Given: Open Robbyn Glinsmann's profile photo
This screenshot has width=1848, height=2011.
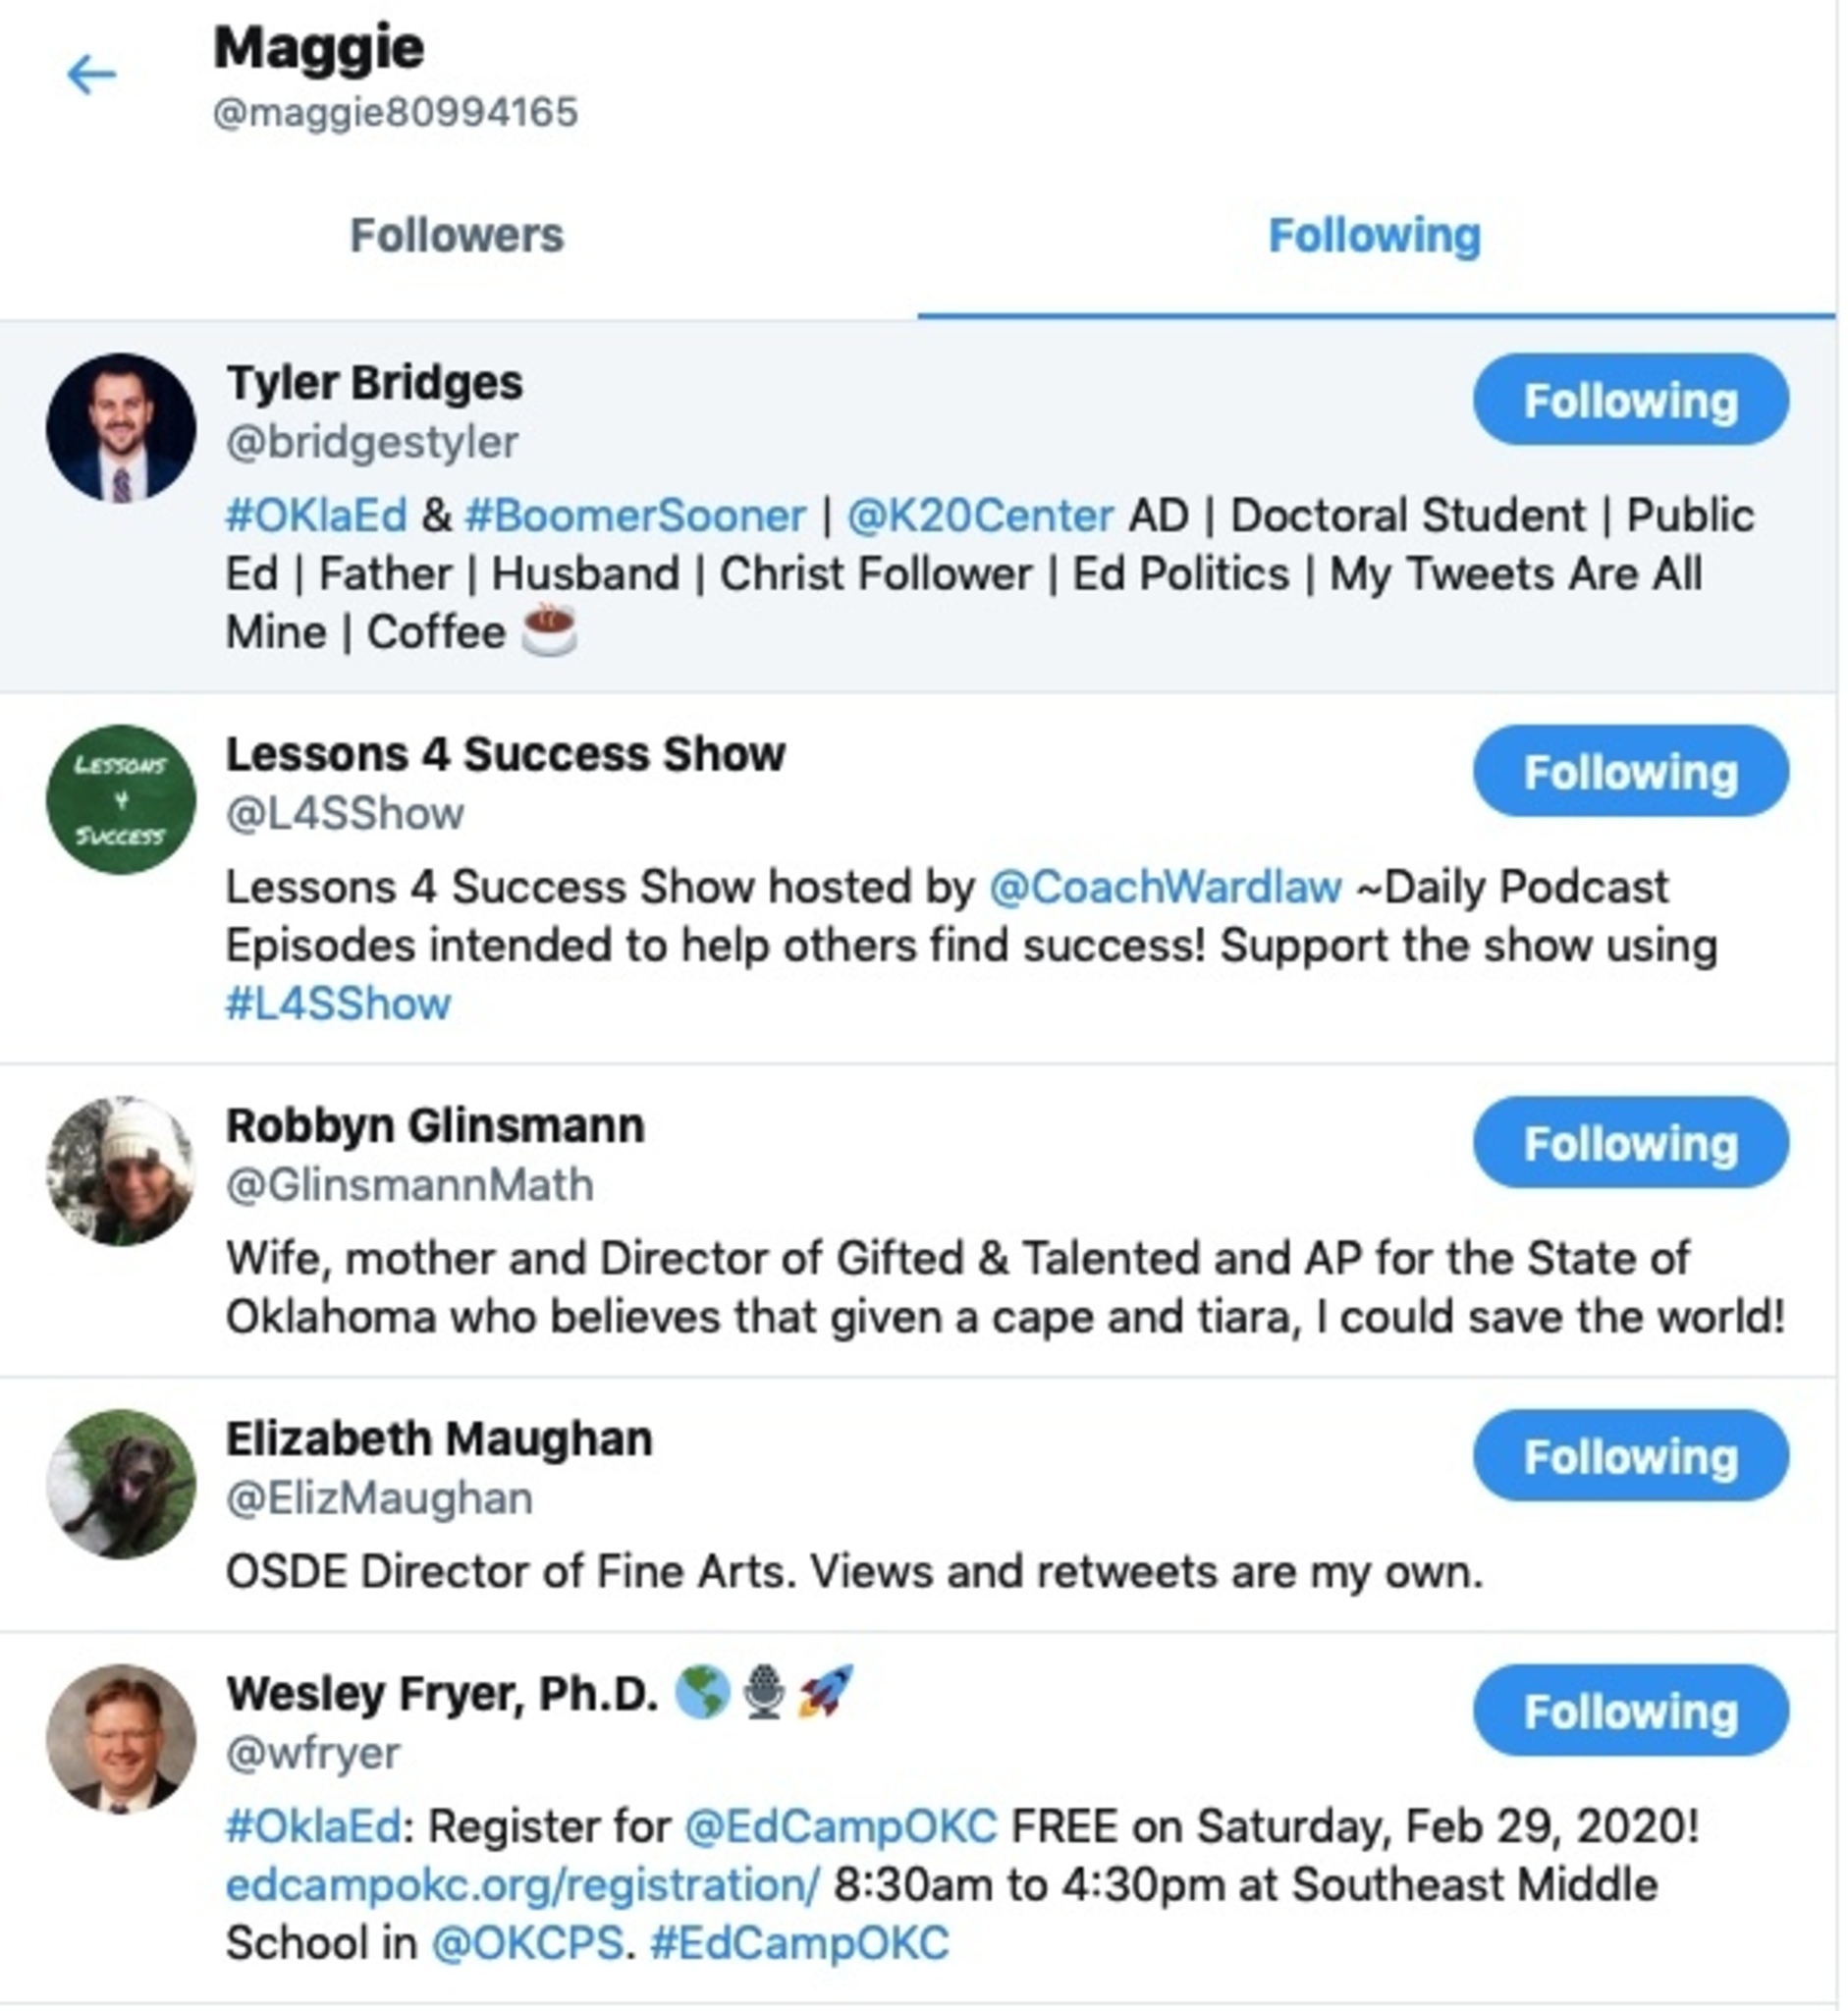Looking at the screenshot, I should coord(121,1171).
